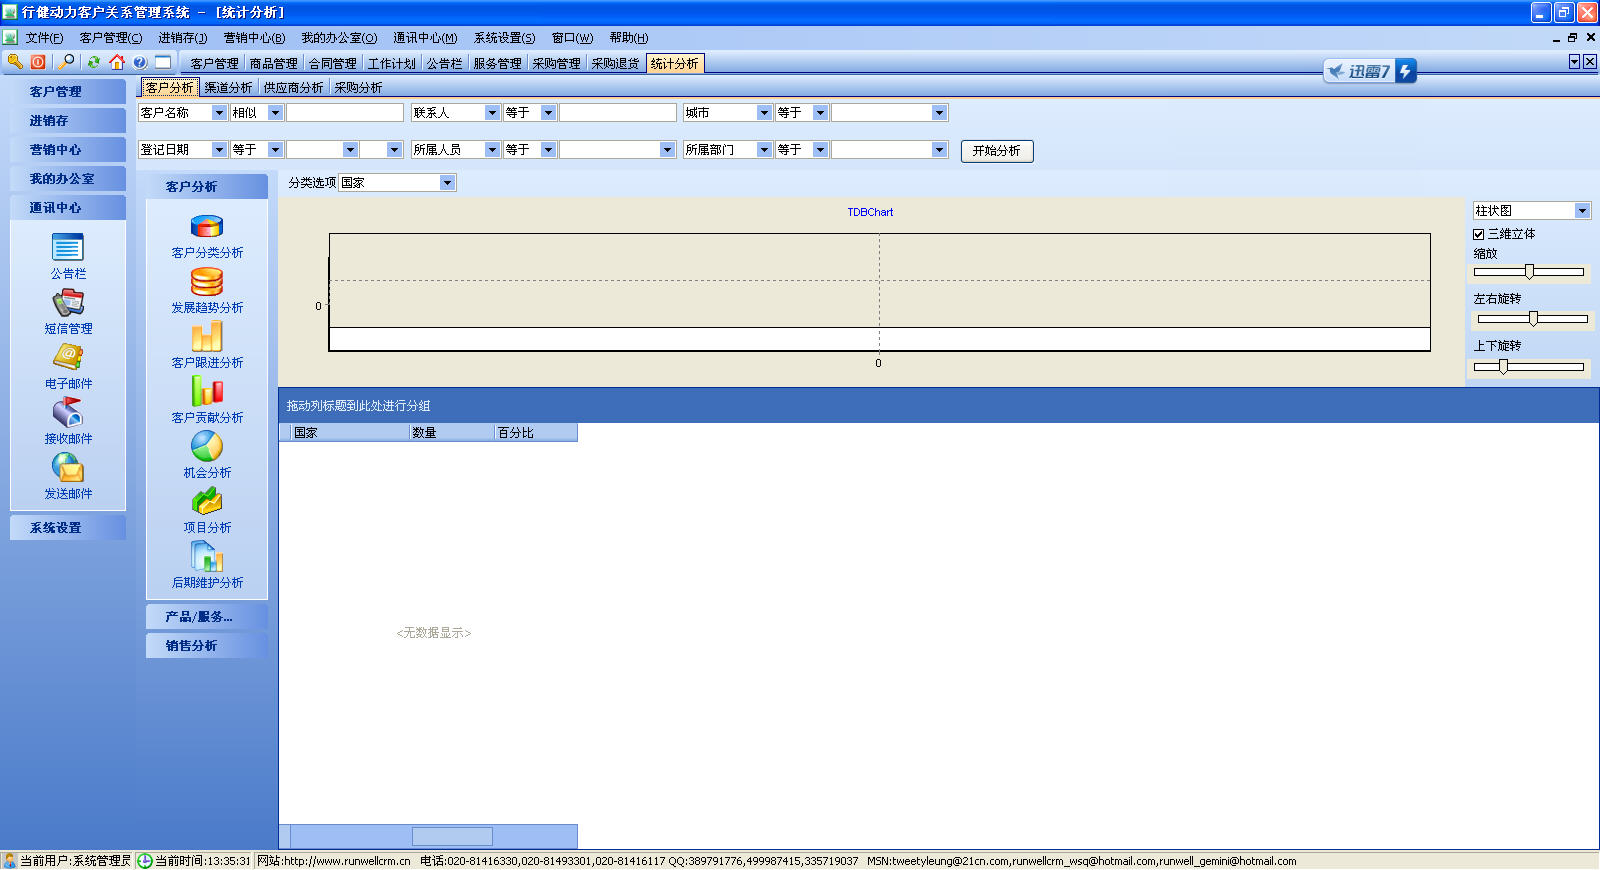Image resolution: width=1600 pixels, height=870 pixels.
Task: Open the 所属人员 field dropdown
Action: click(492, 150)
